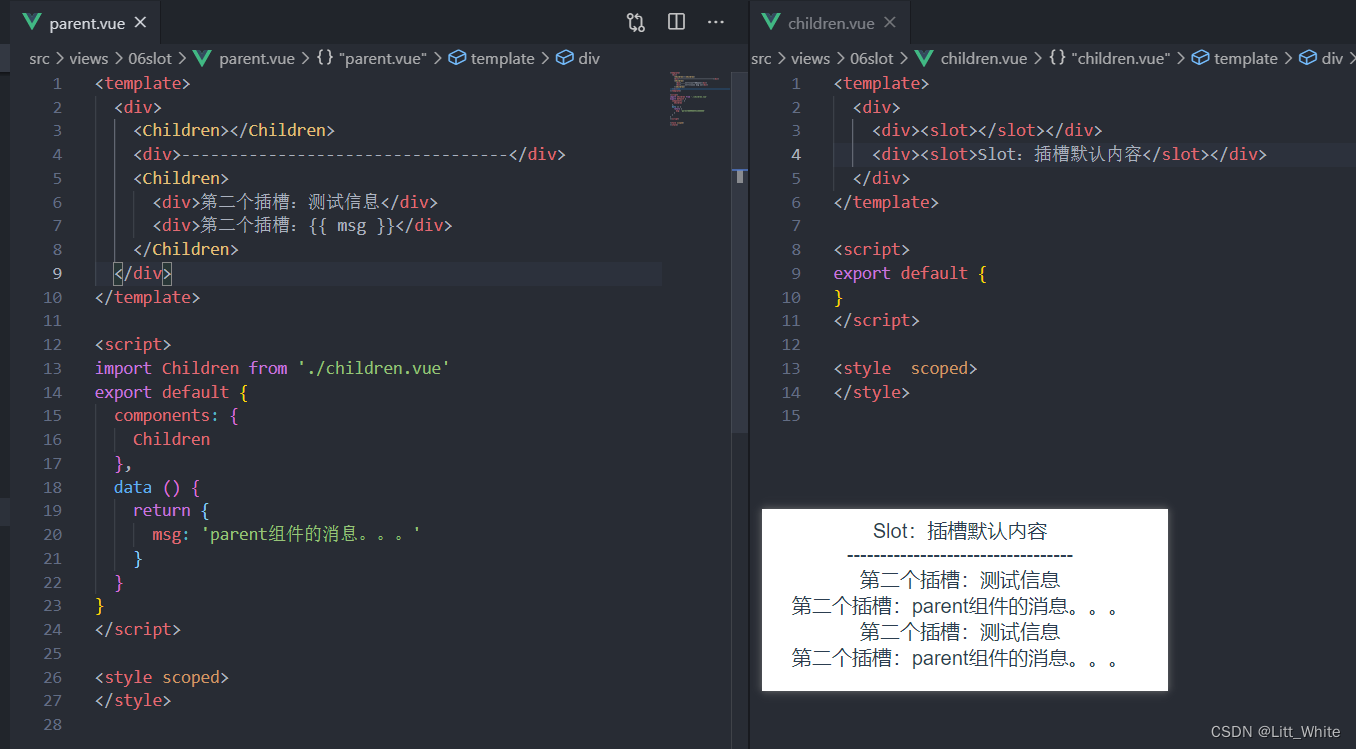Viewport: 1356px width, 749px height.
Task: Click the Vue icon on the parent.vue tab
Action: click(32, 22)
